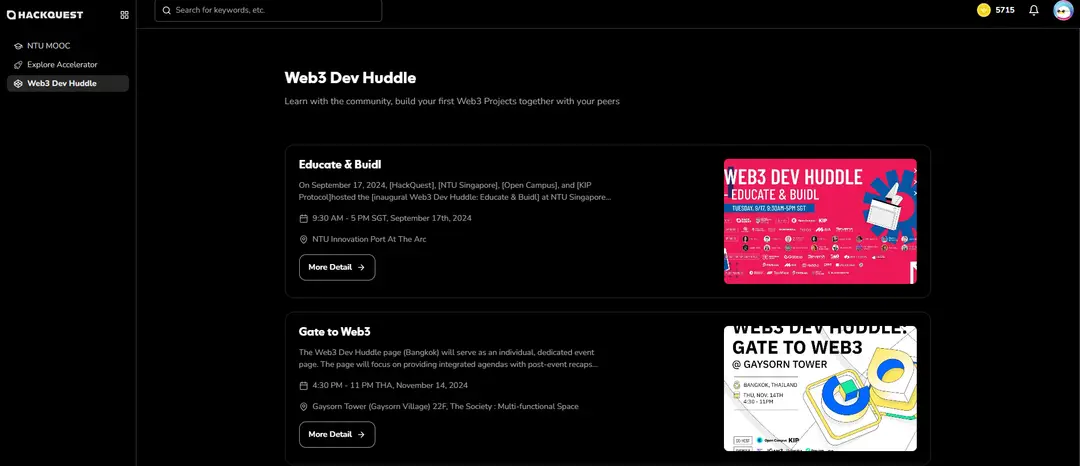The height and width of the screenshot is (466, 1080).
Task: Click the 5715 coin balance
Action: pos(1005,10)
